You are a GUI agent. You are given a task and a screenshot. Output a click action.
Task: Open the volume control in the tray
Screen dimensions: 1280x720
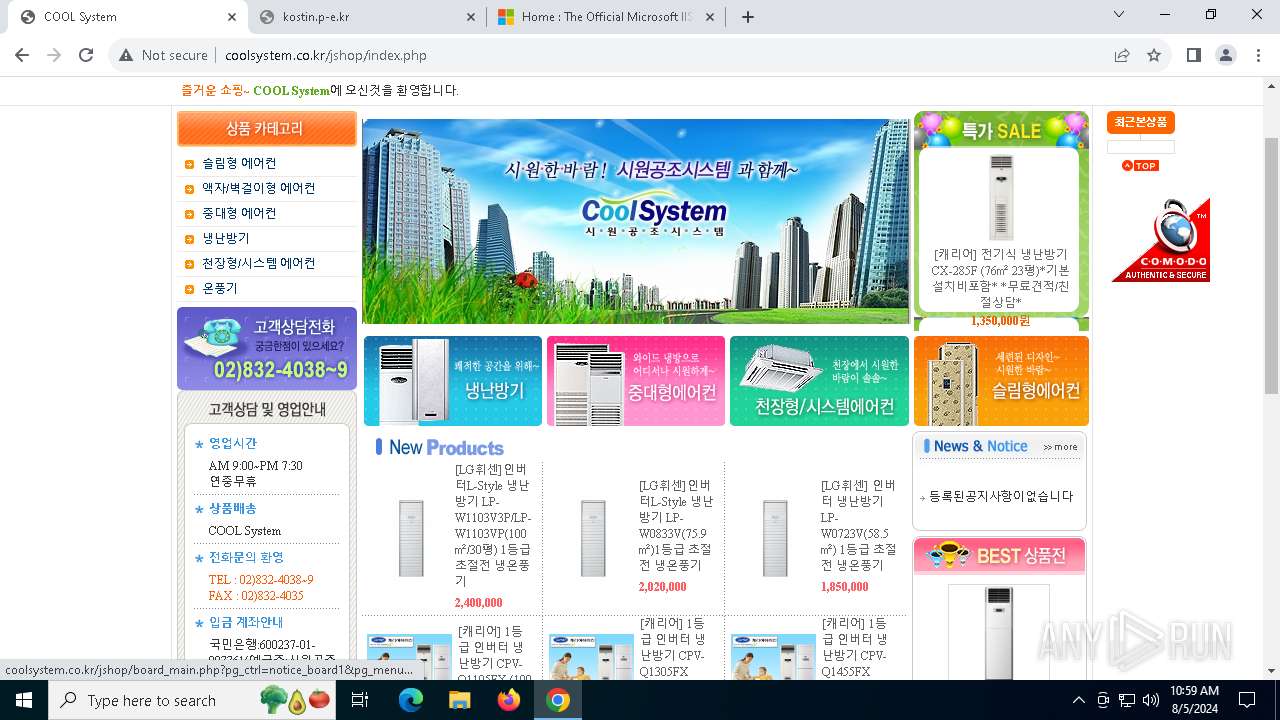(1151, 700)
